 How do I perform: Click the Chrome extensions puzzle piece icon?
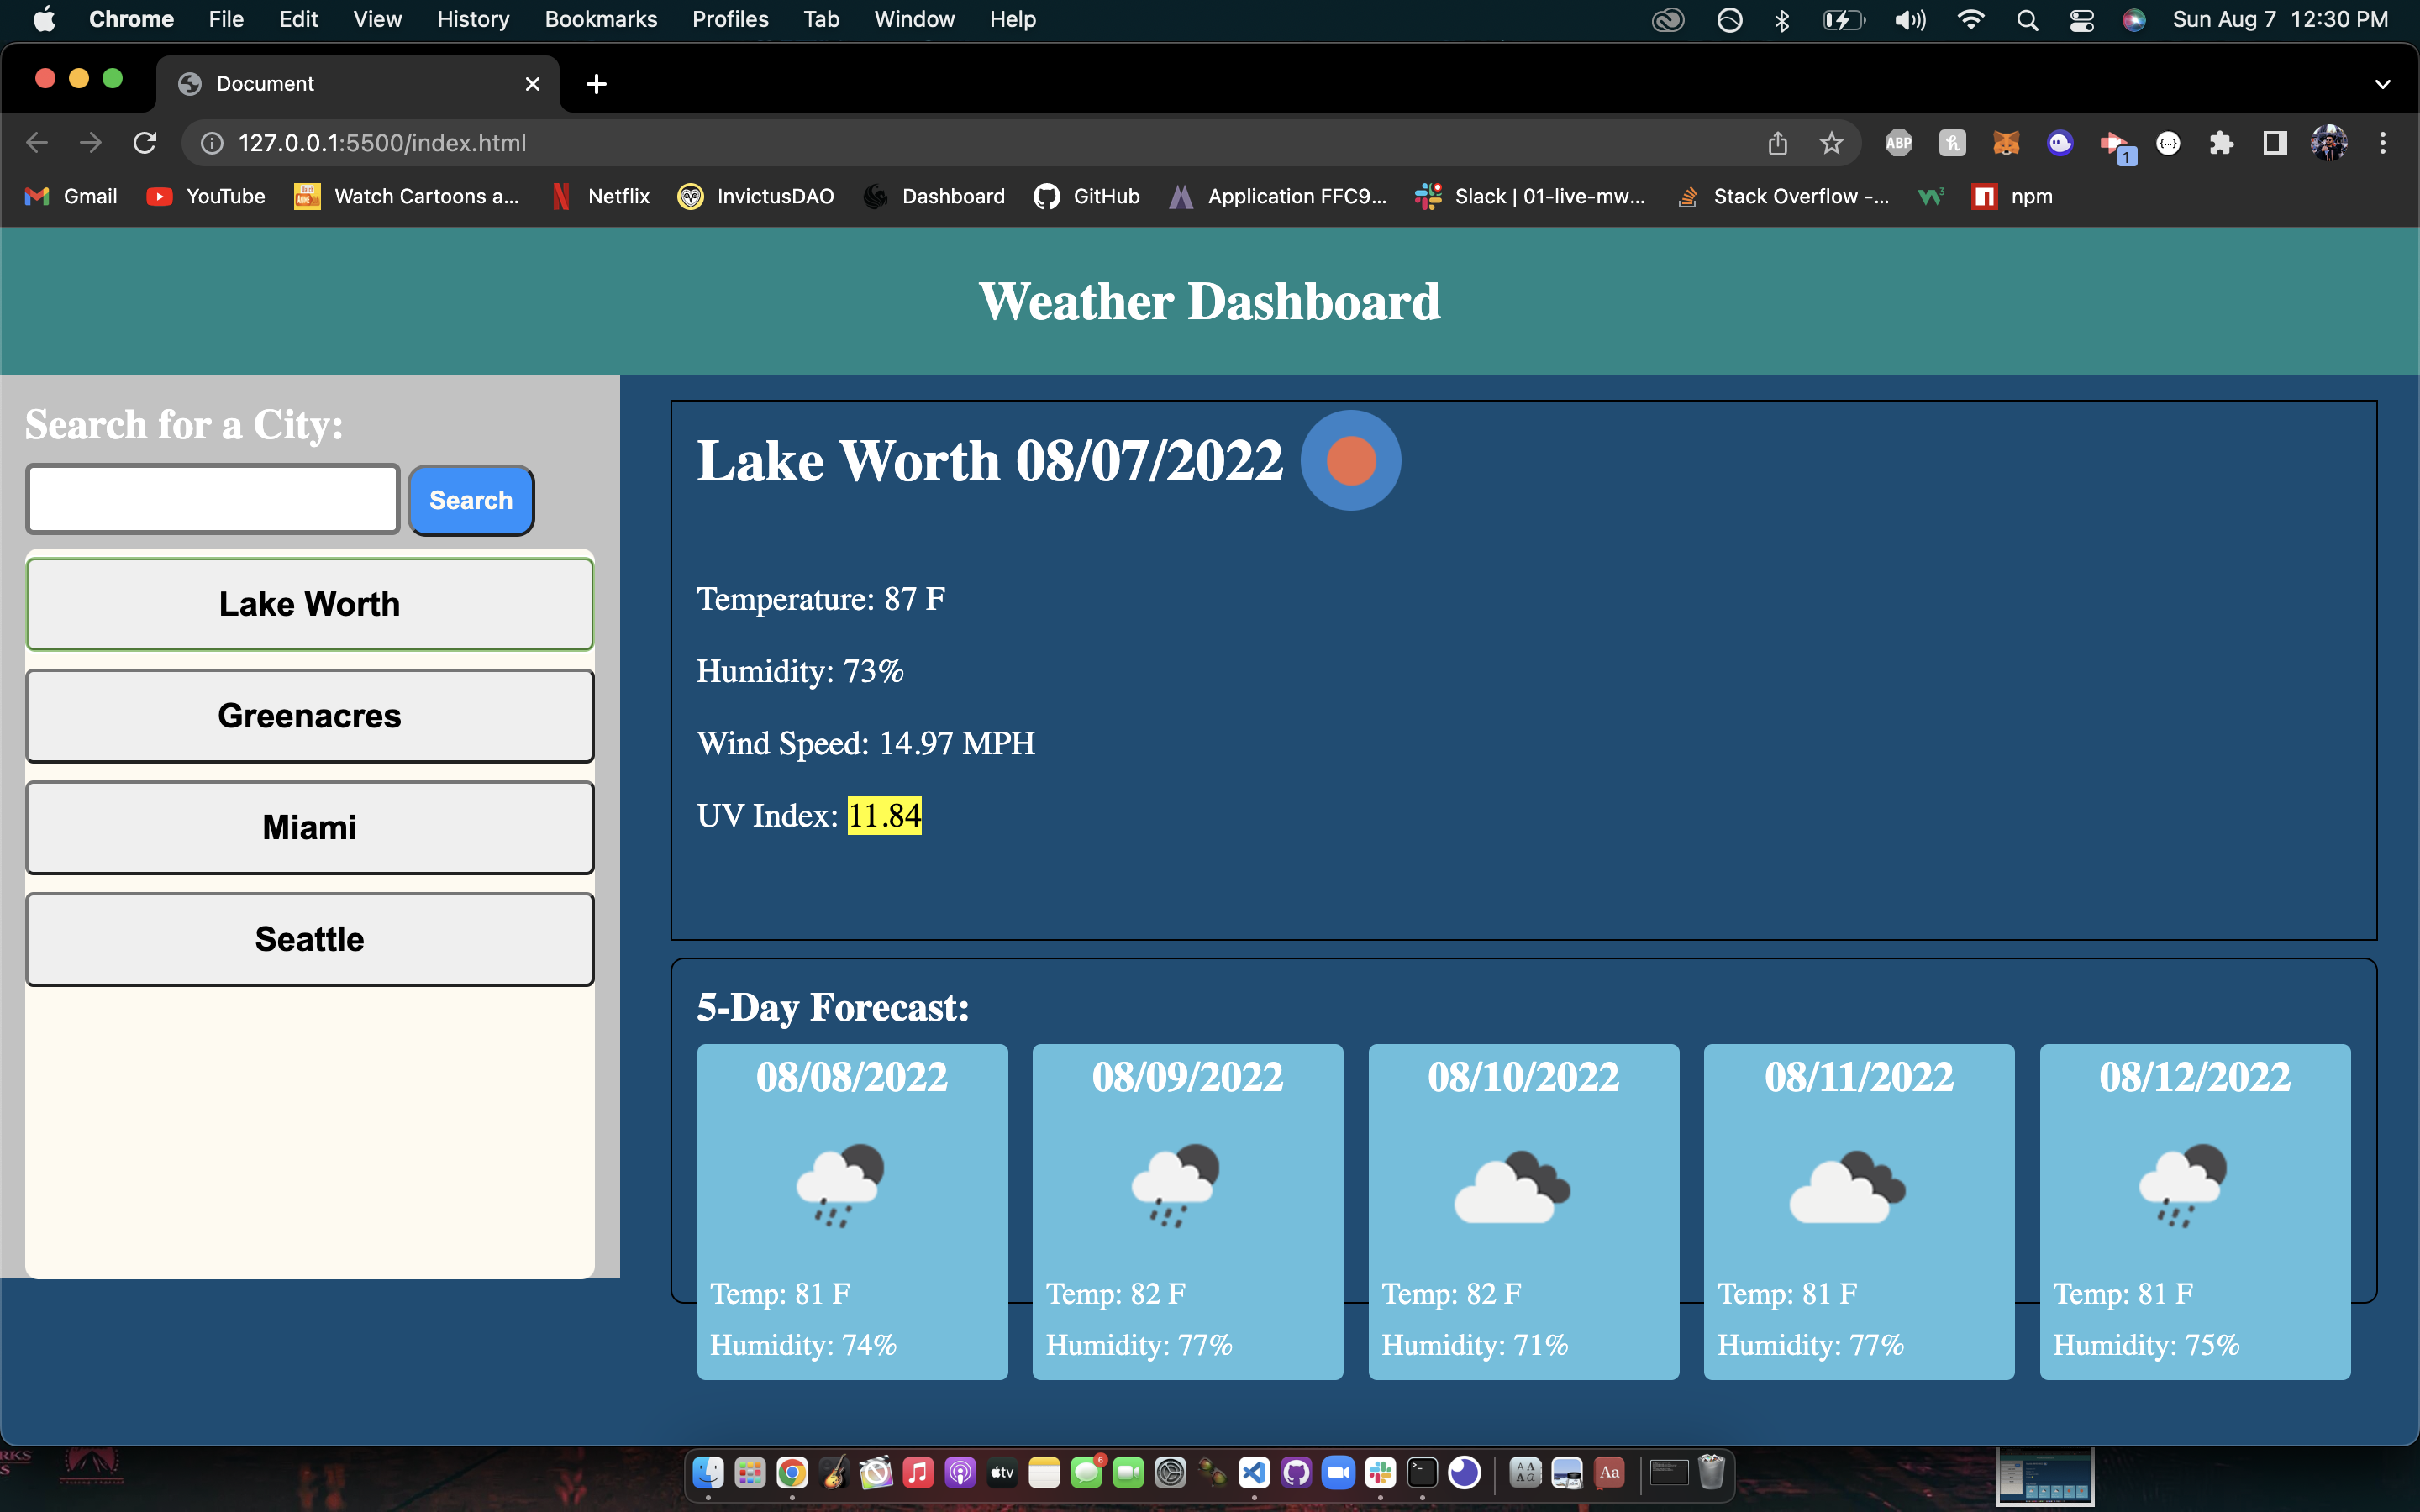tap(2222, 143)
